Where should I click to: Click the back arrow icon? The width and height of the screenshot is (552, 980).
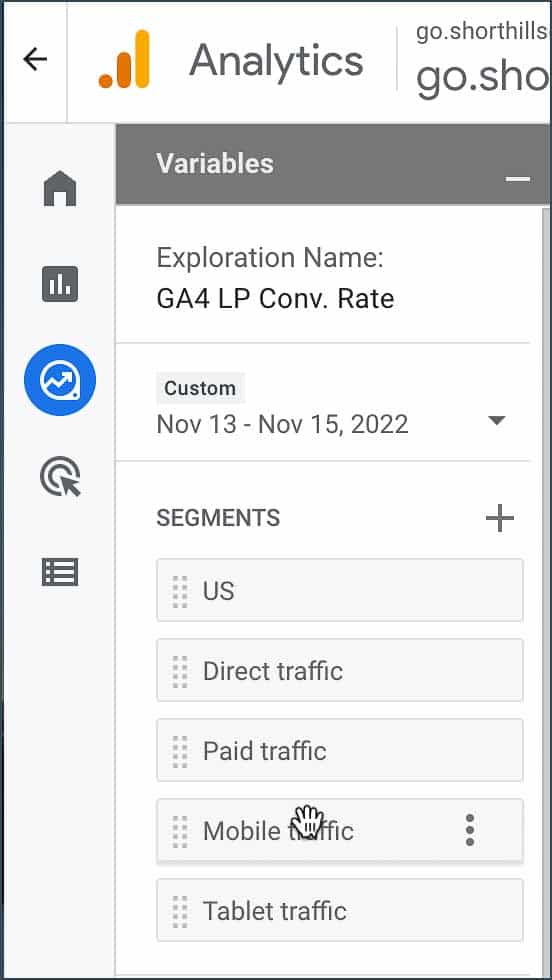point(35,59)
